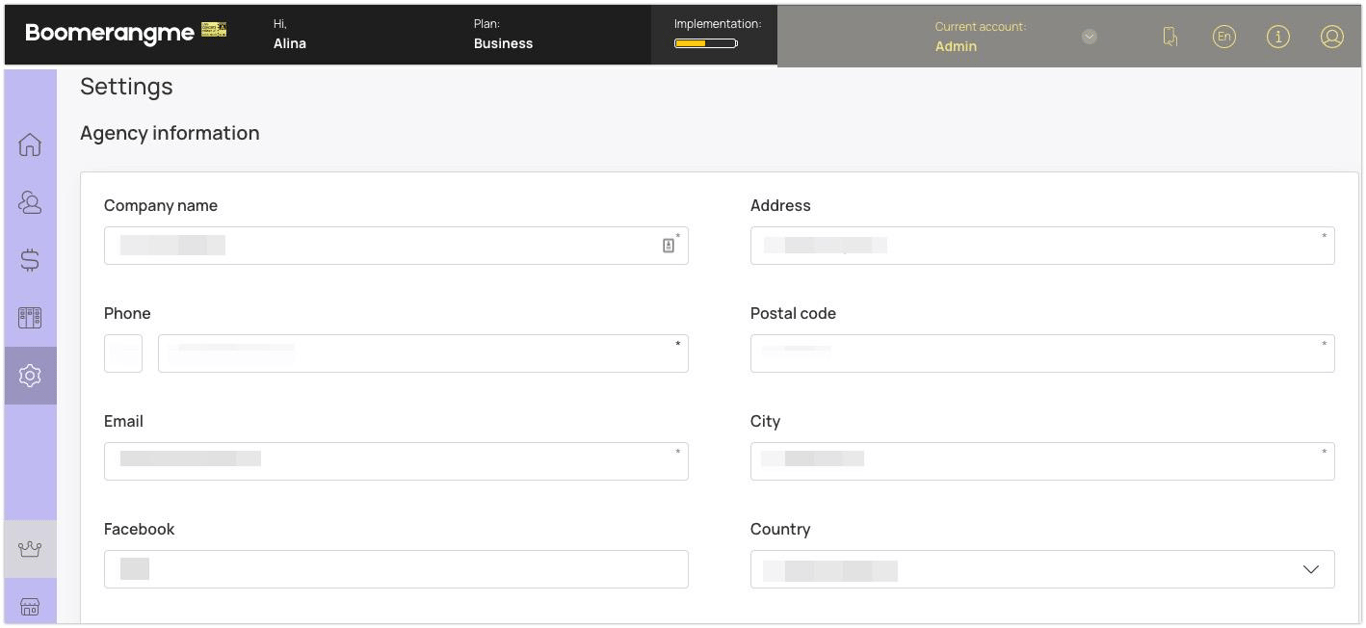Click into the Facebook field
The image size is (1366, 628).
[396, 569]
